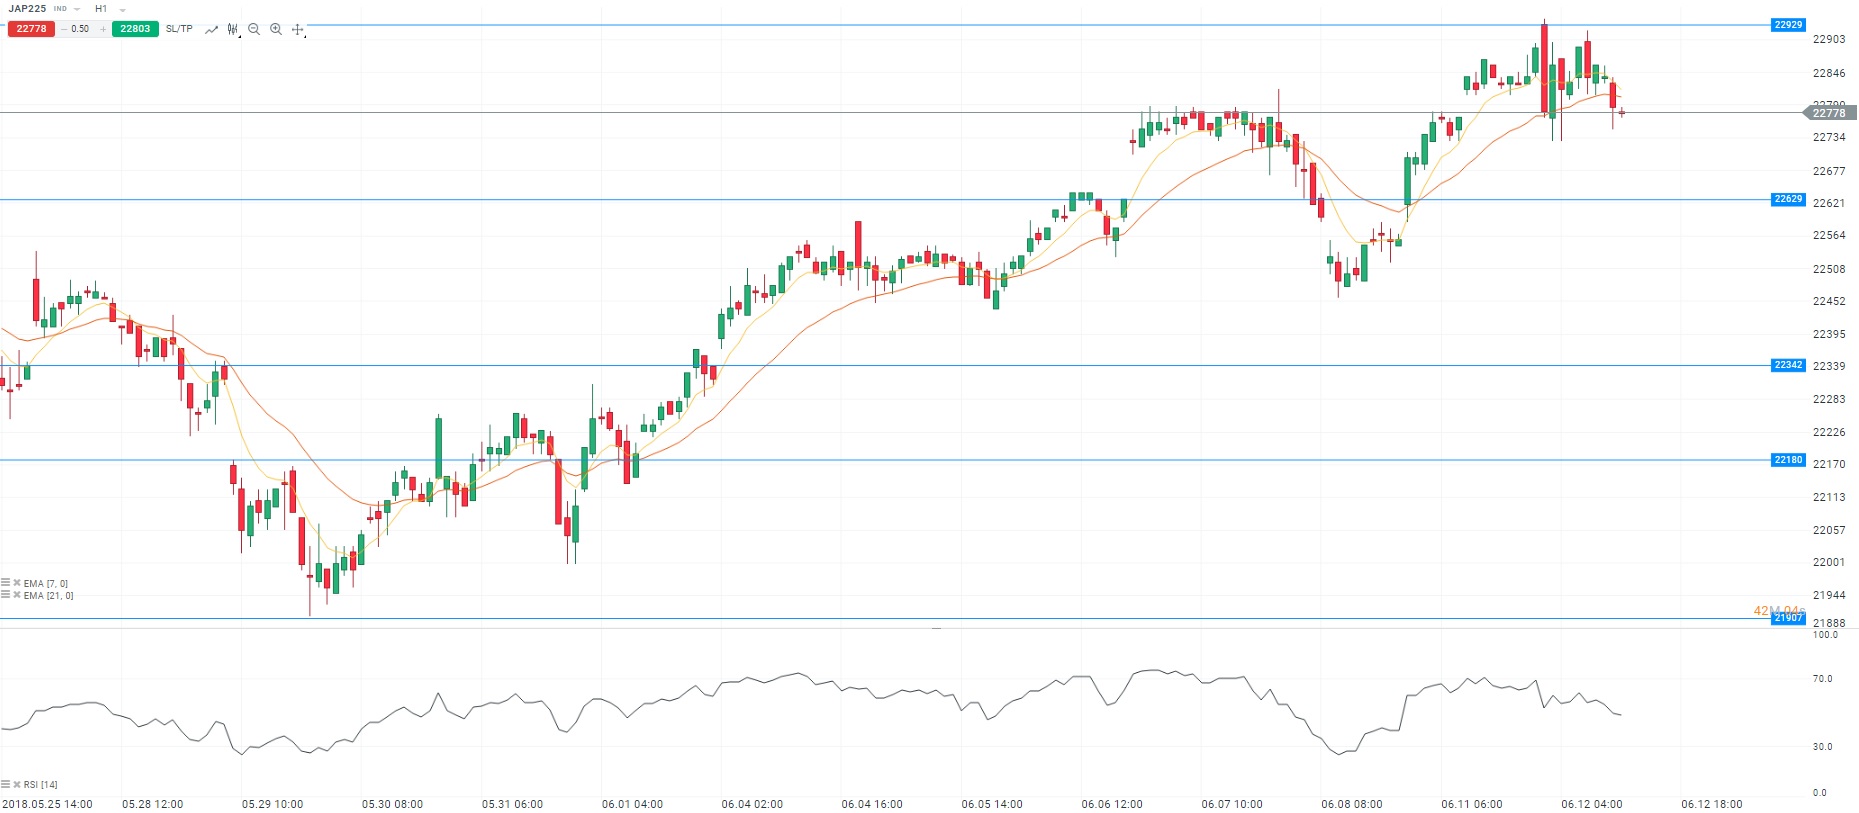1859x813 pixels.
Task: Click the 06.12 04:00 time axis label
Action: point(1592,804)
